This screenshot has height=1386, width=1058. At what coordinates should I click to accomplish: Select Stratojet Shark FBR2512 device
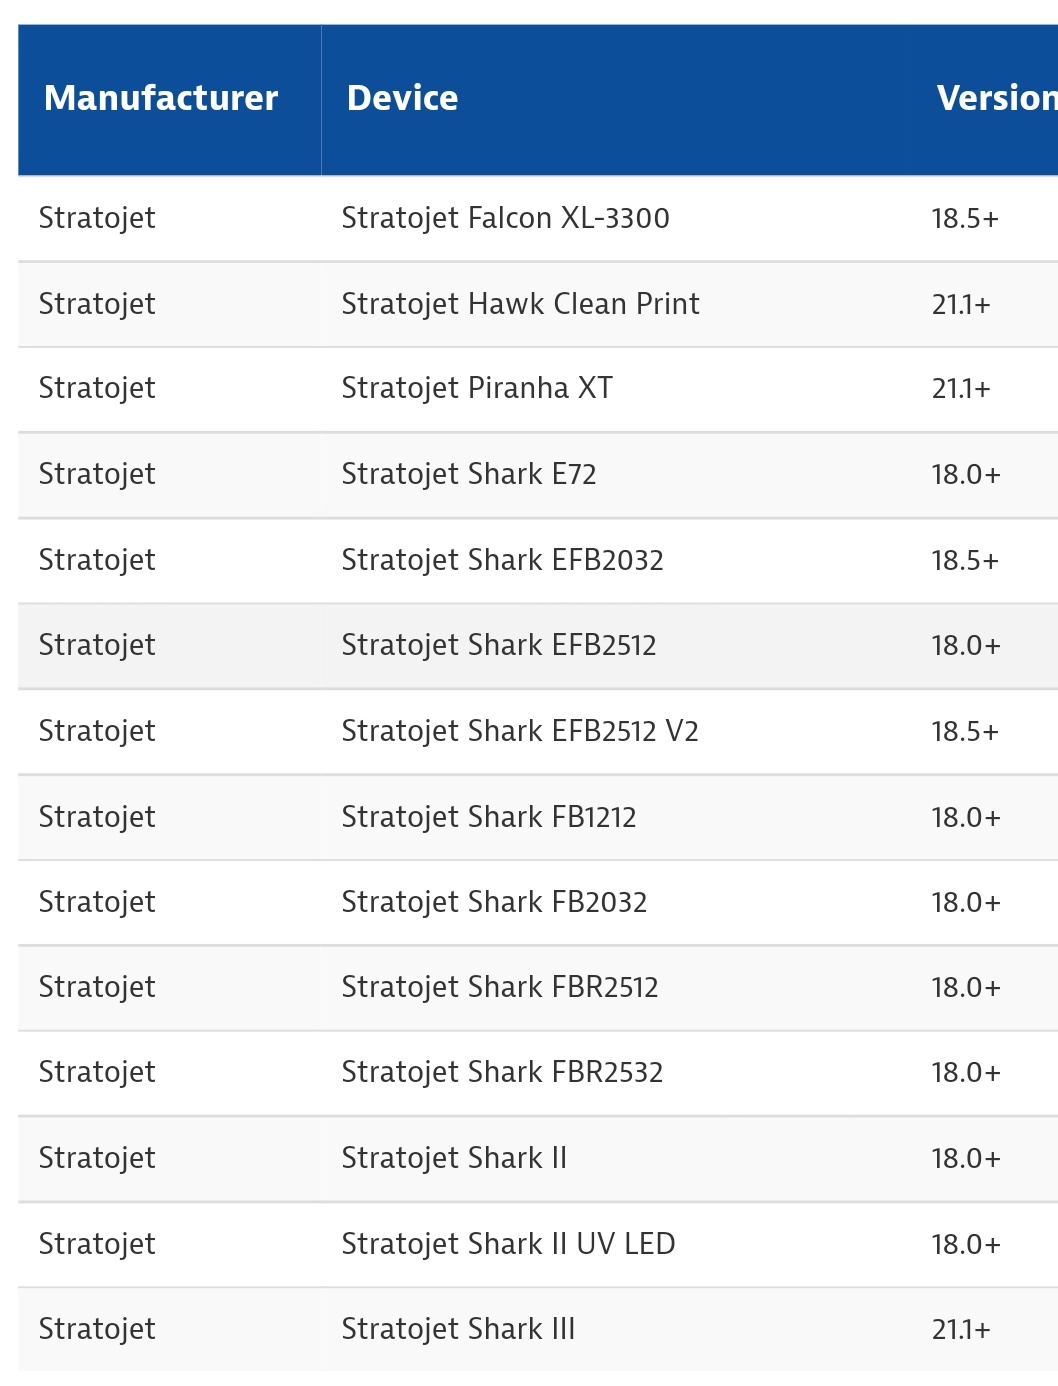point(500,987)
